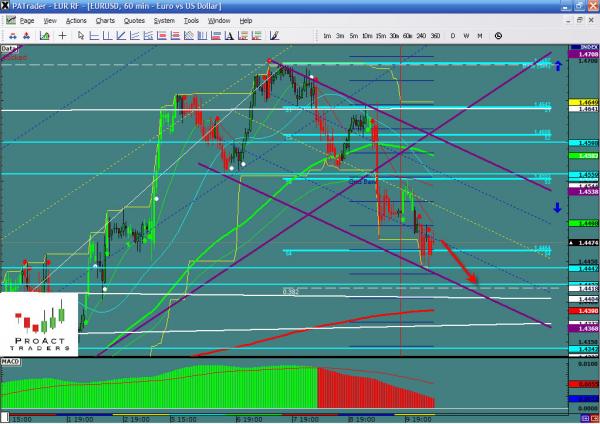Click the blue up arrow on price axis
The width and height of the screenshot is (600, 424).
tap(558, 62)
